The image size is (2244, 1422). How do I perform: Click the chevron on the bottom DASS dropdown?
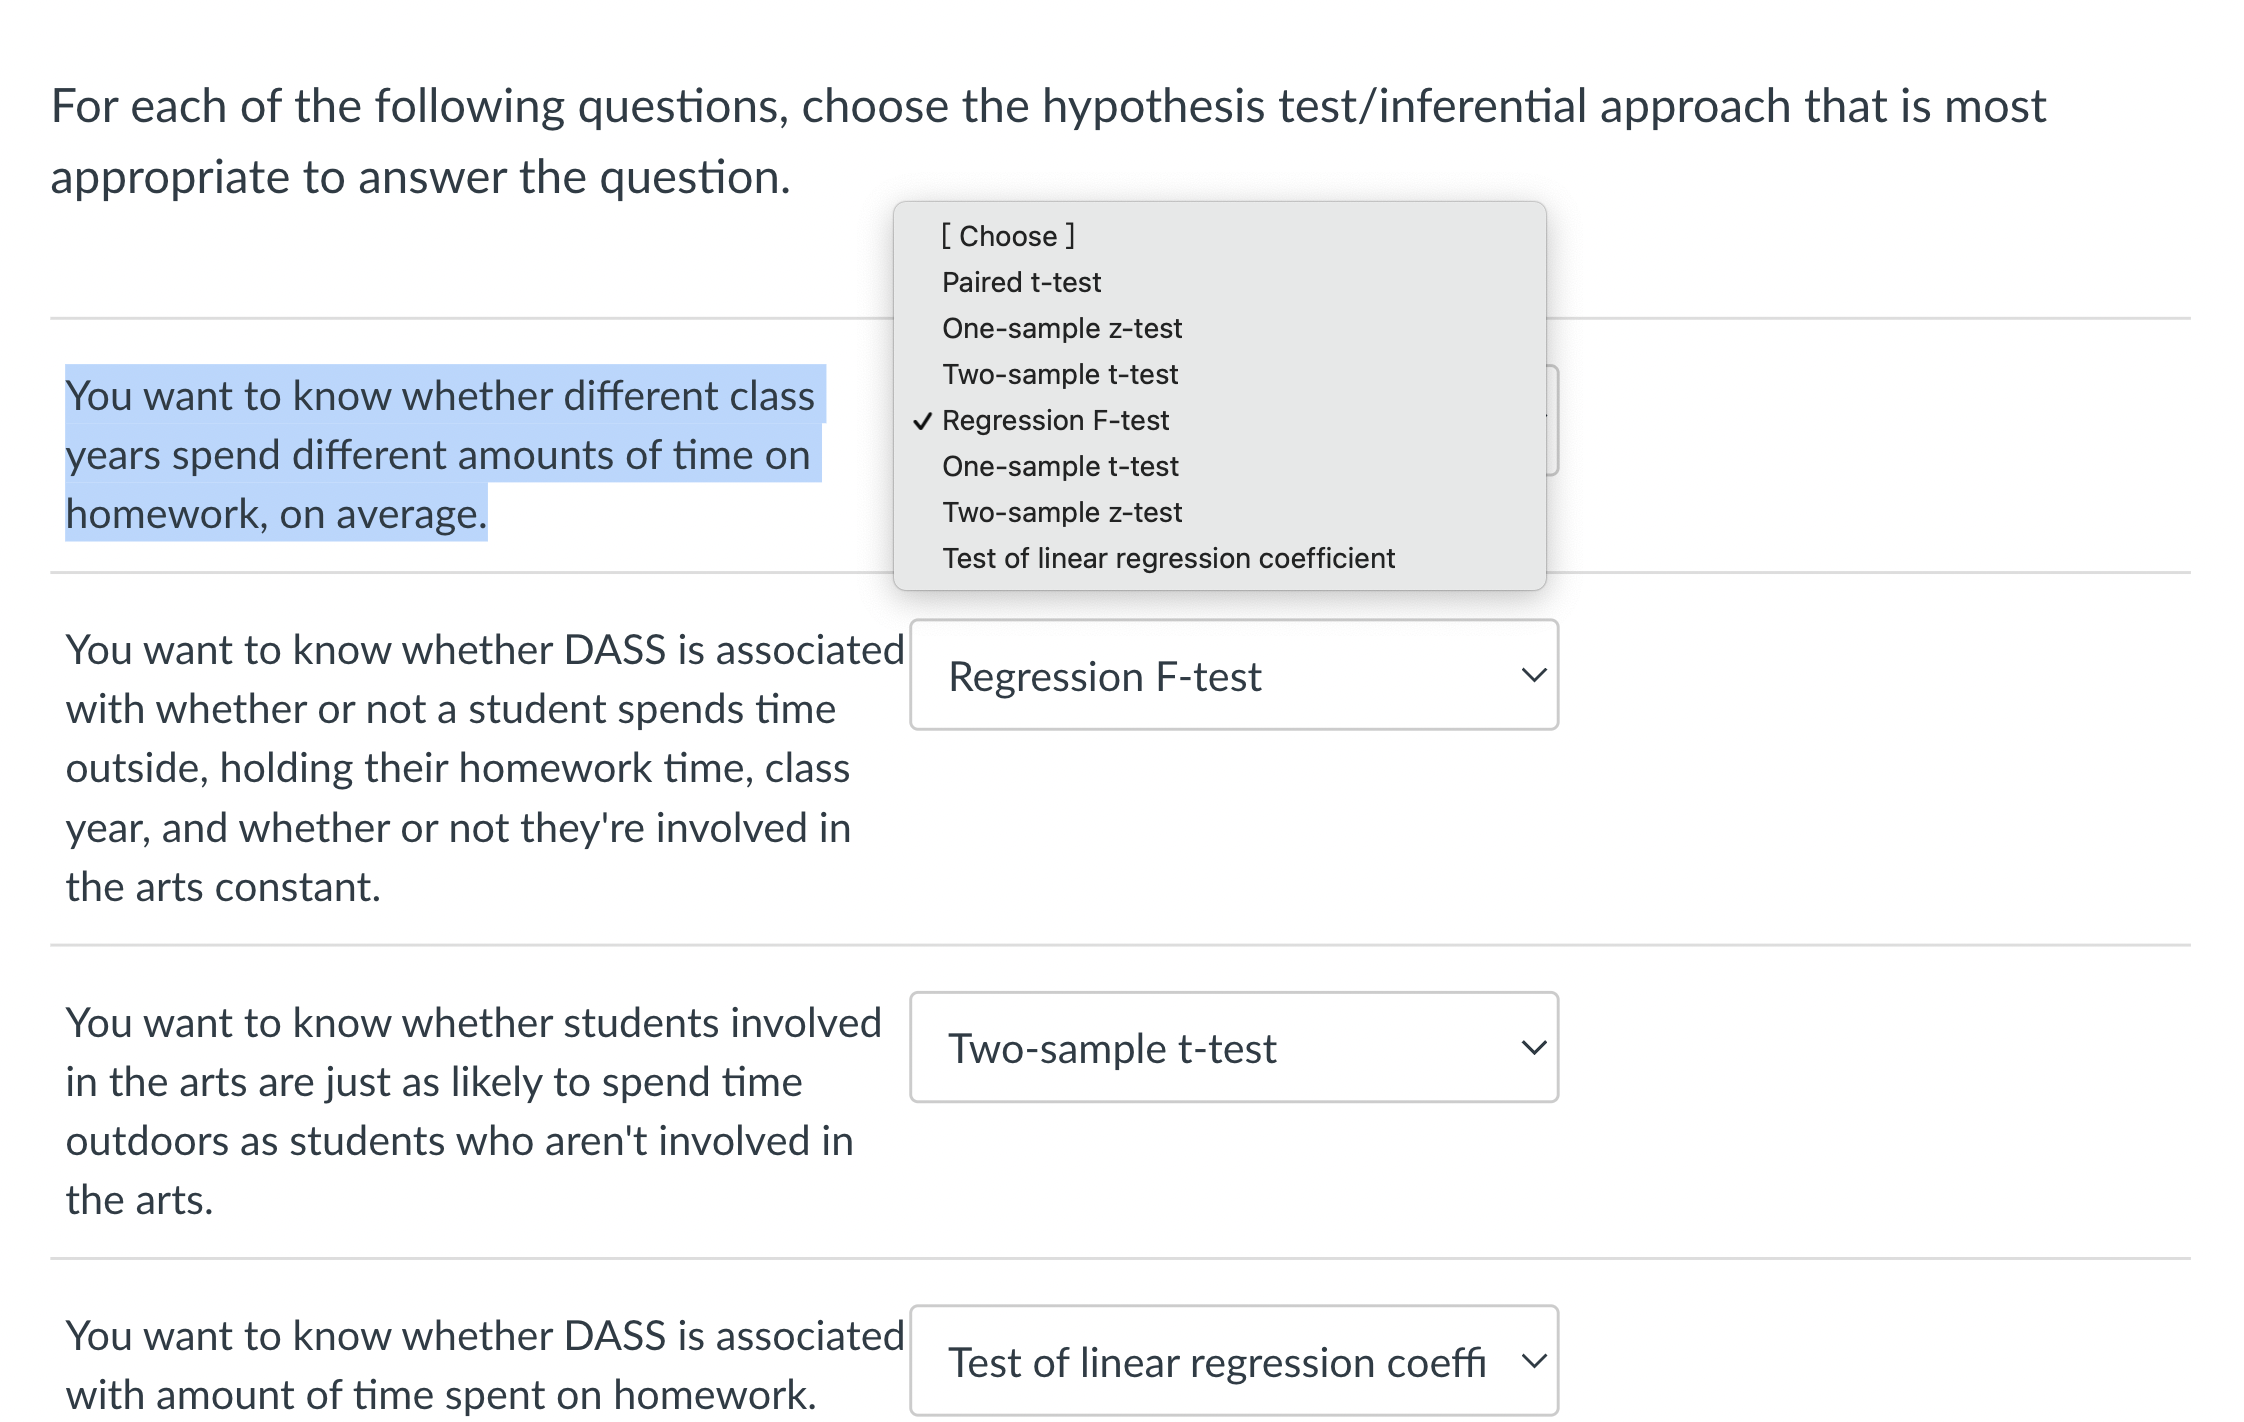[1535, 1361]
